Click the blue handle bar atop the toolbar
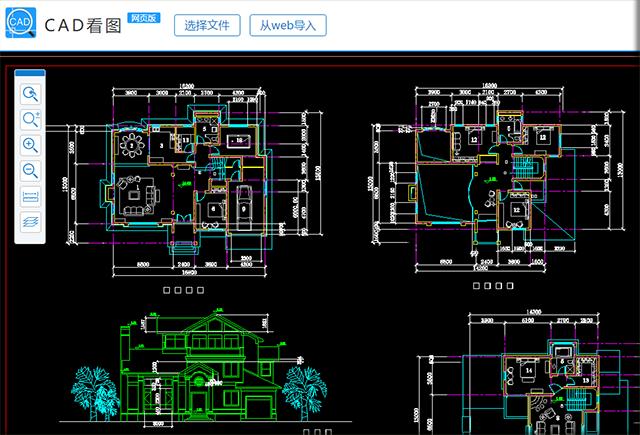Image resolution: width=640 pixels, height=435 pixels. 30,73
